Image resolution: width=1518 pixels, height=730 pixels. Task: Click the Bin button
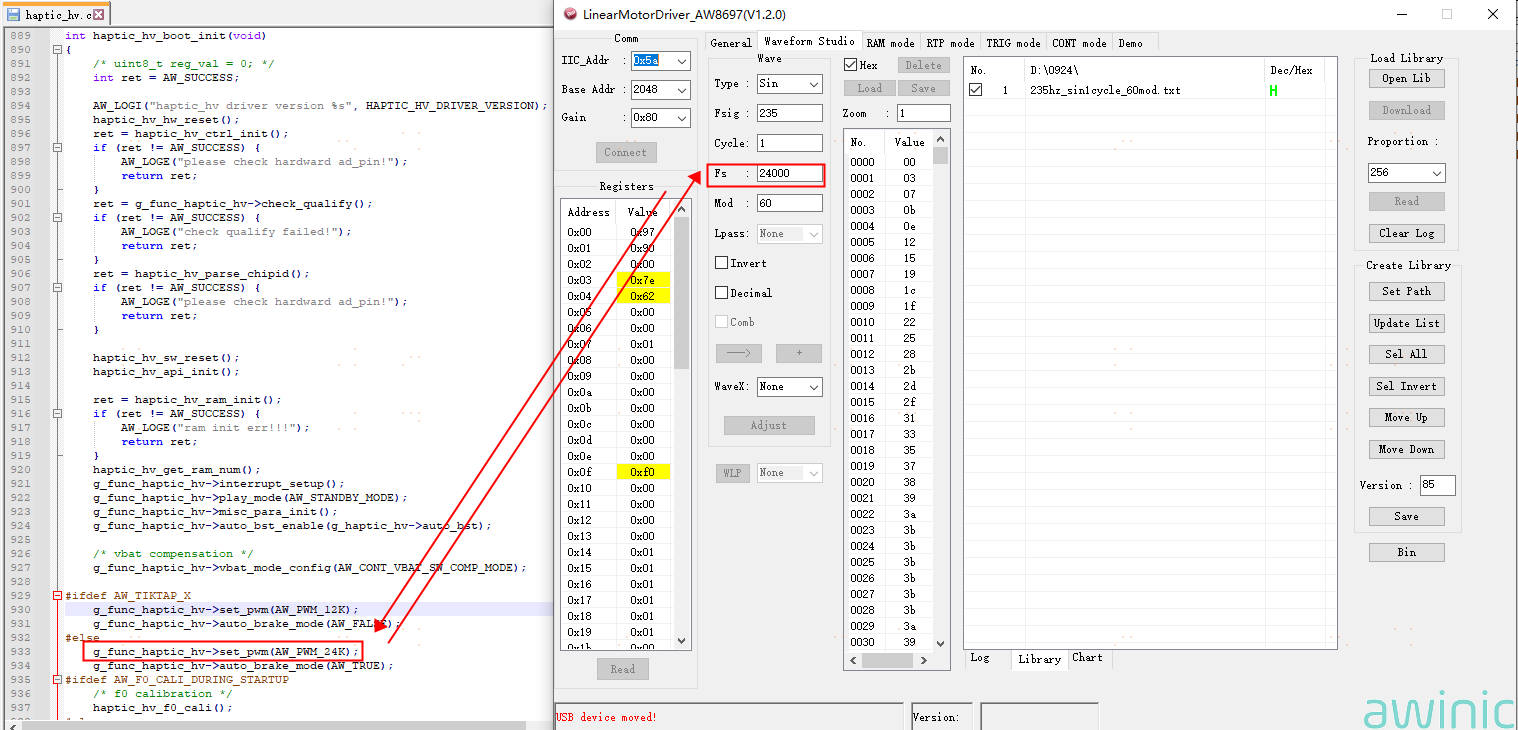(x=1406, y=552)
